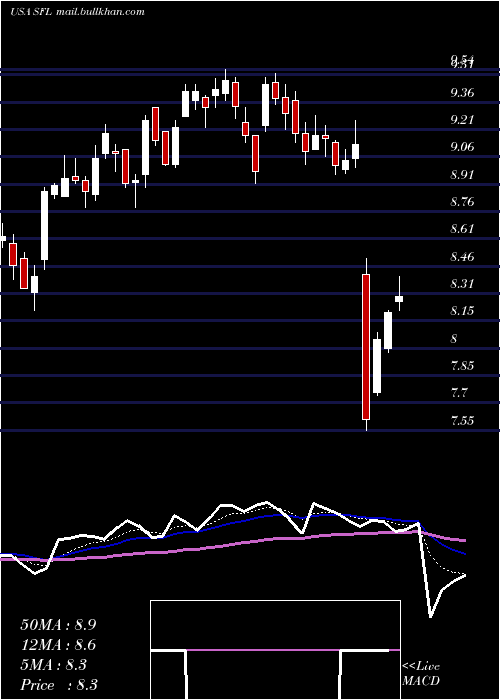
Task: Click the 12MA : 8.6 readout
Action: coord(58,645)
